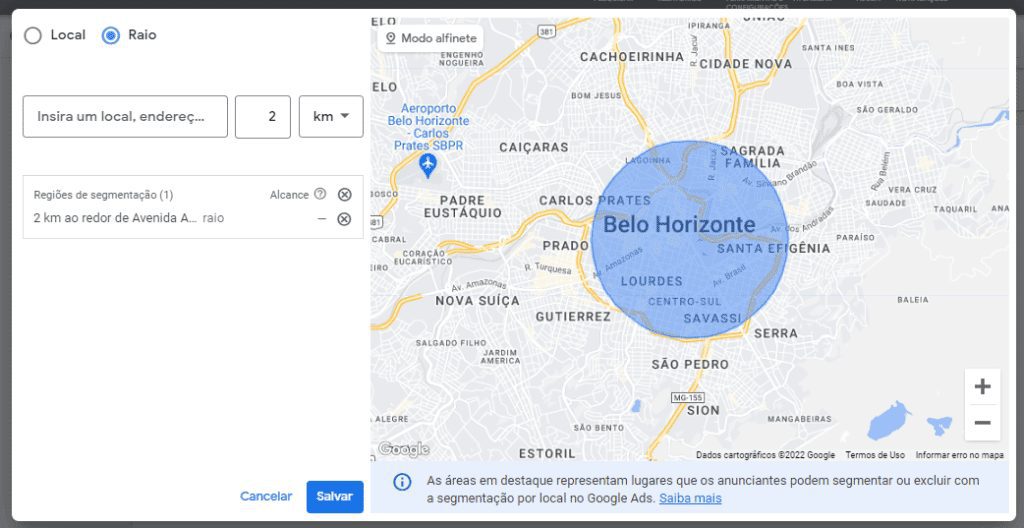
Task: Click the radius value field showing 2
Action: click(263, 116)
